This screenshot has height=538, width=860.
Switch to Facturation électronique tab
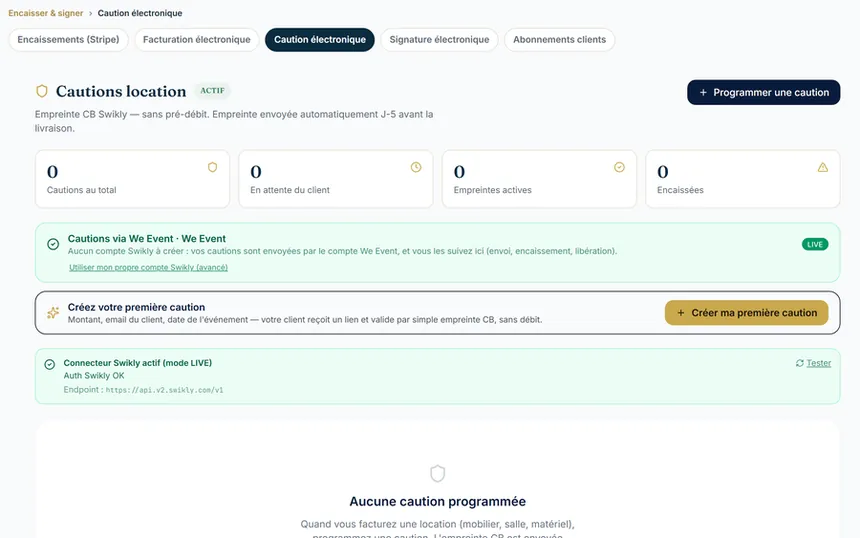pyautogui.click(x=196, y=39)
